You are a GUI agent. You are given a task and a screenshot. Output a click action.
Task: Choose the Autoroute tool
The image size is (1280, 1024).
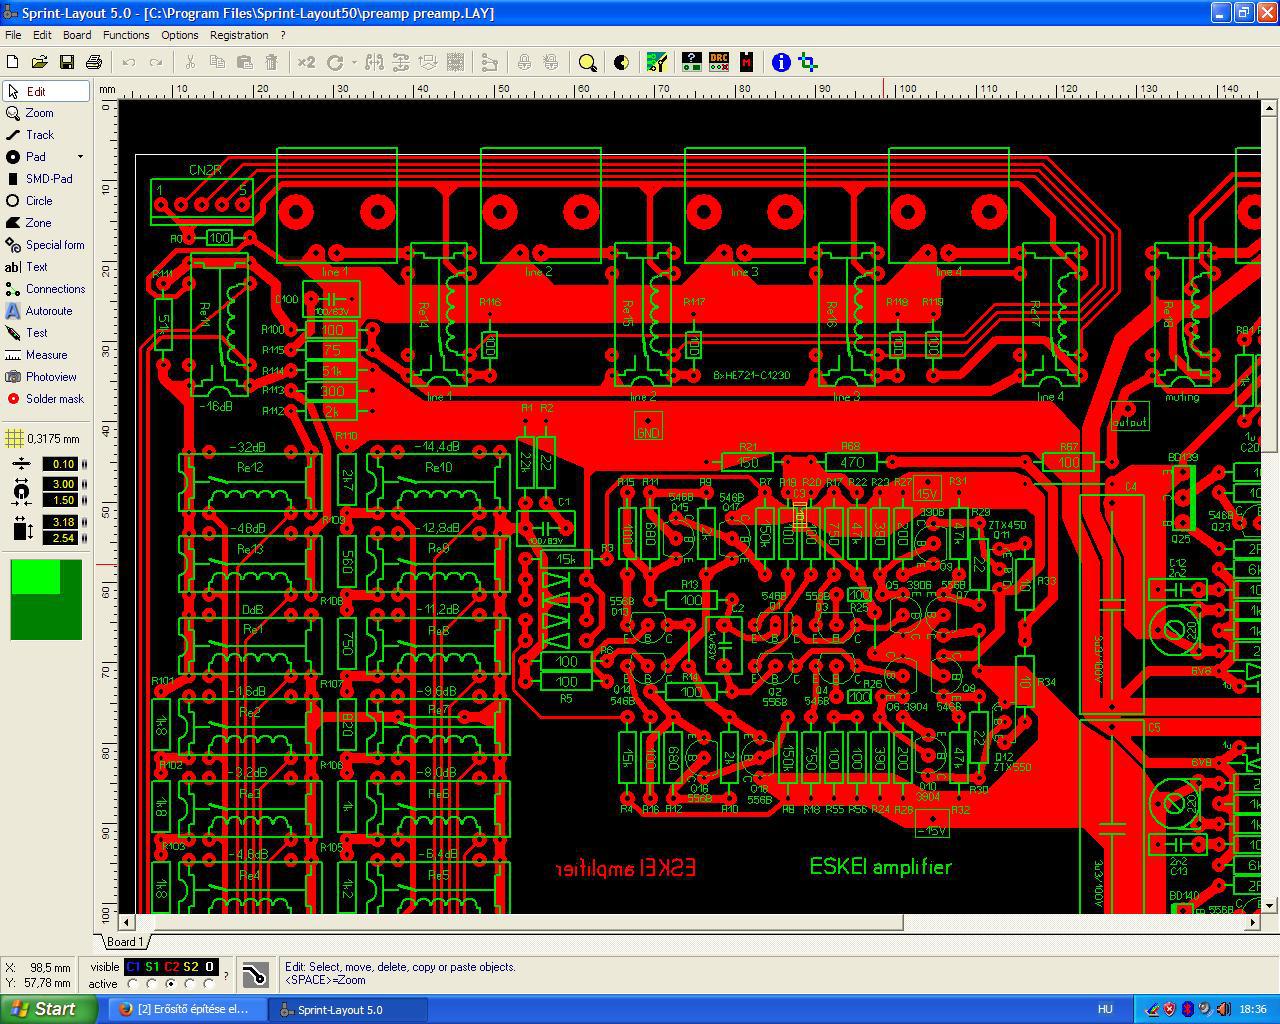click(47, 311)
